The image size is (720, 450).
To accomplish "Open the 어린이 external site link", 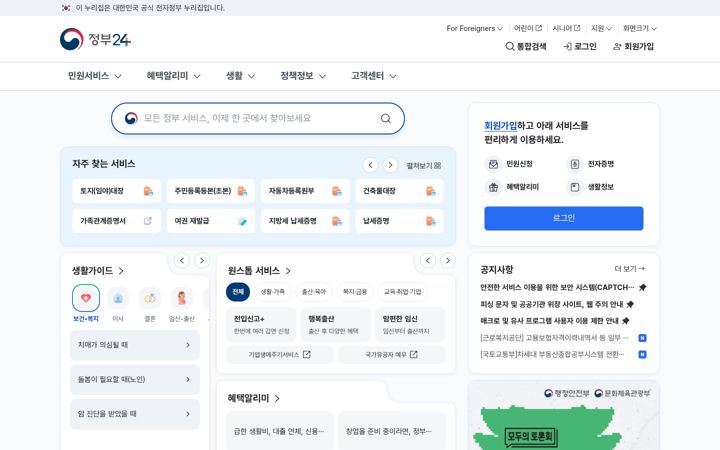I will pyautogui.click(x=528, y=28).
